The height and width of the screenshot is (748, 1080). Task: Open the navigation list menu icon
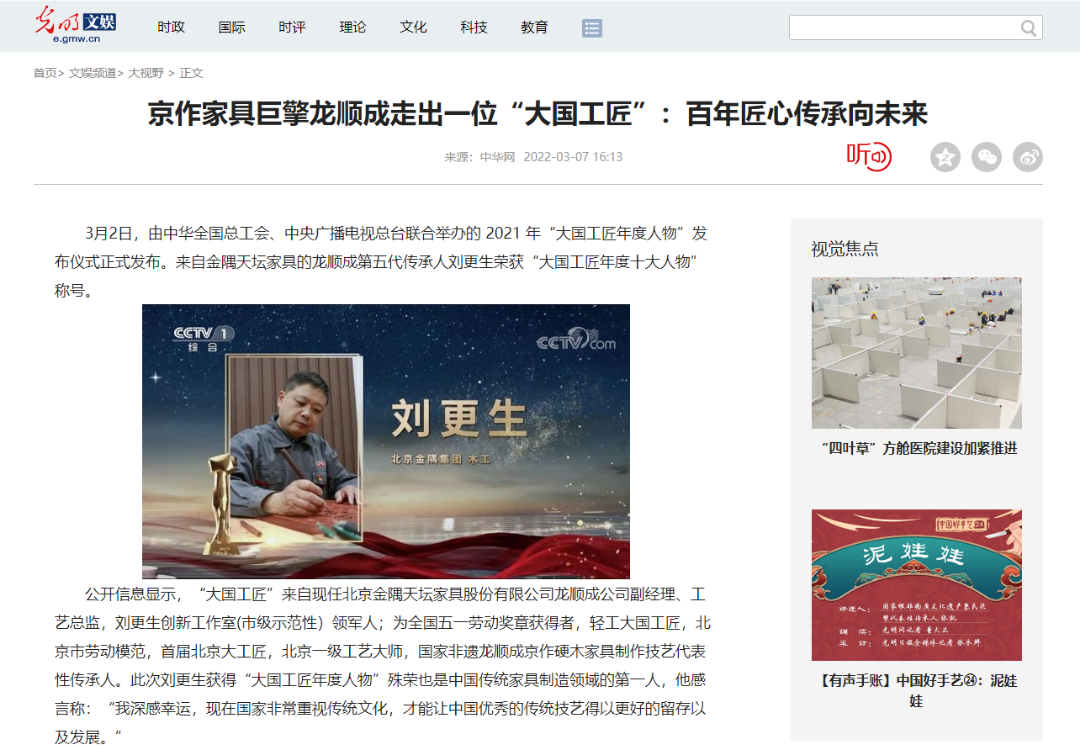(592, 28)
